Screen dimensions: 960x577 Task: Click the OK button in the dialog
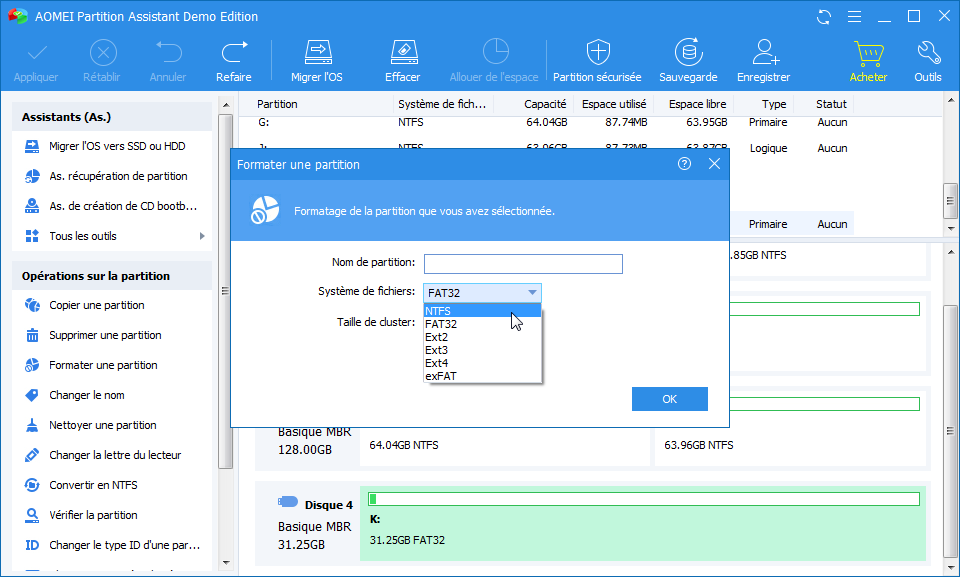point(670,399)
